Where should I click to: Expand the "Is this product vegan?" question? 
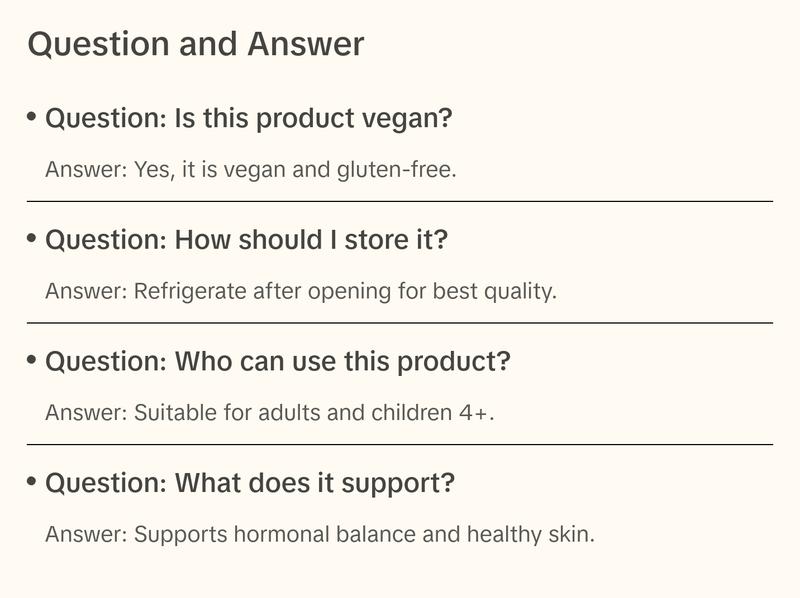249,119
